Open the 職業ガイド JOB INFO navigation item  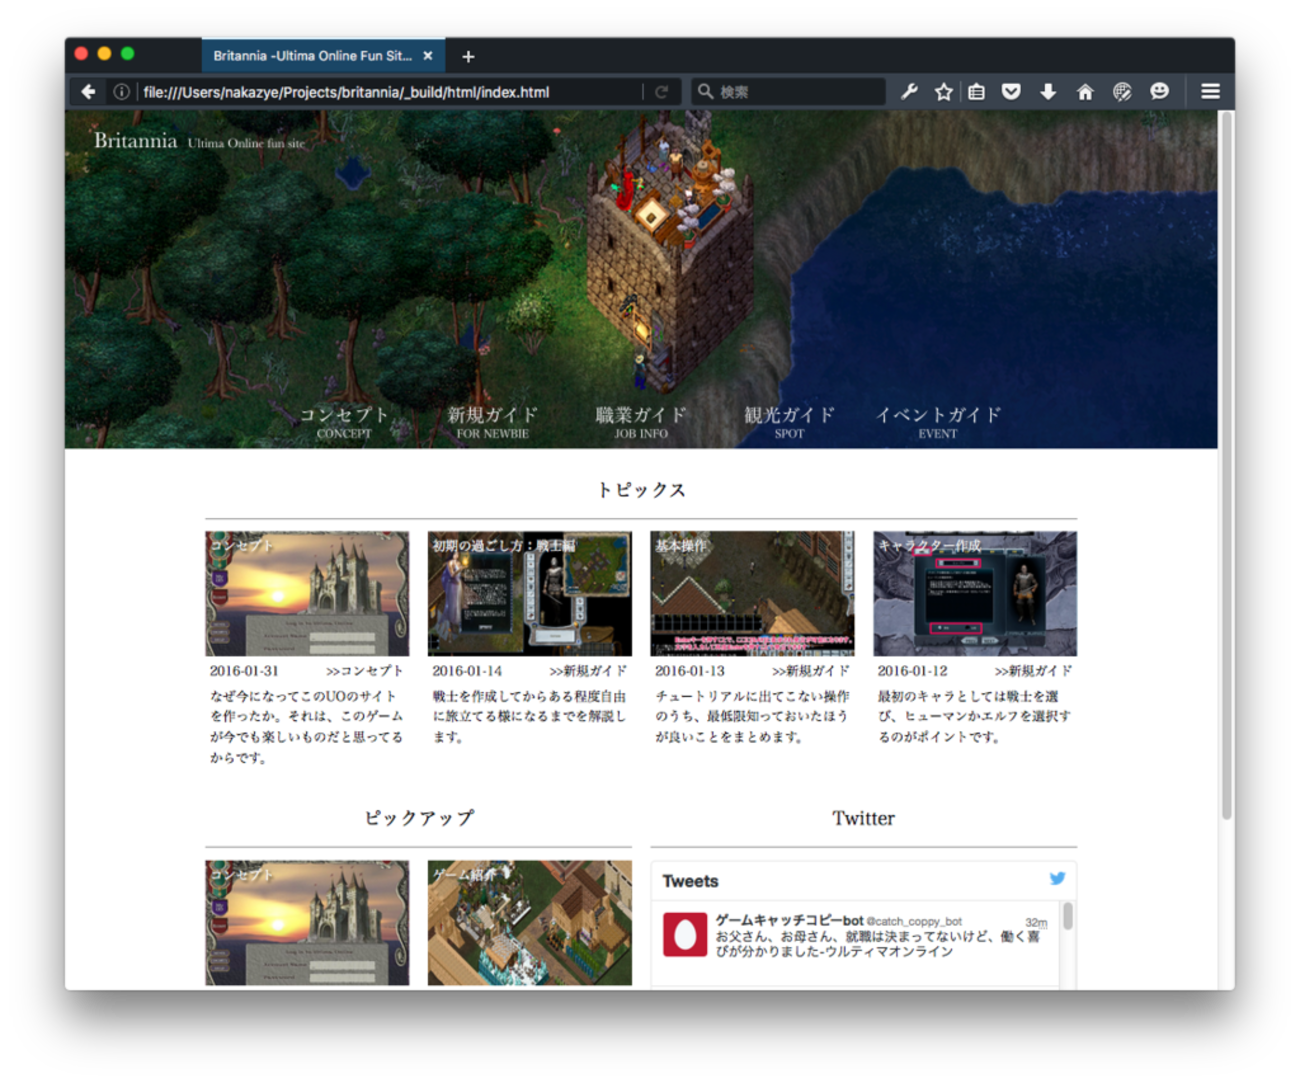[641, 421]
